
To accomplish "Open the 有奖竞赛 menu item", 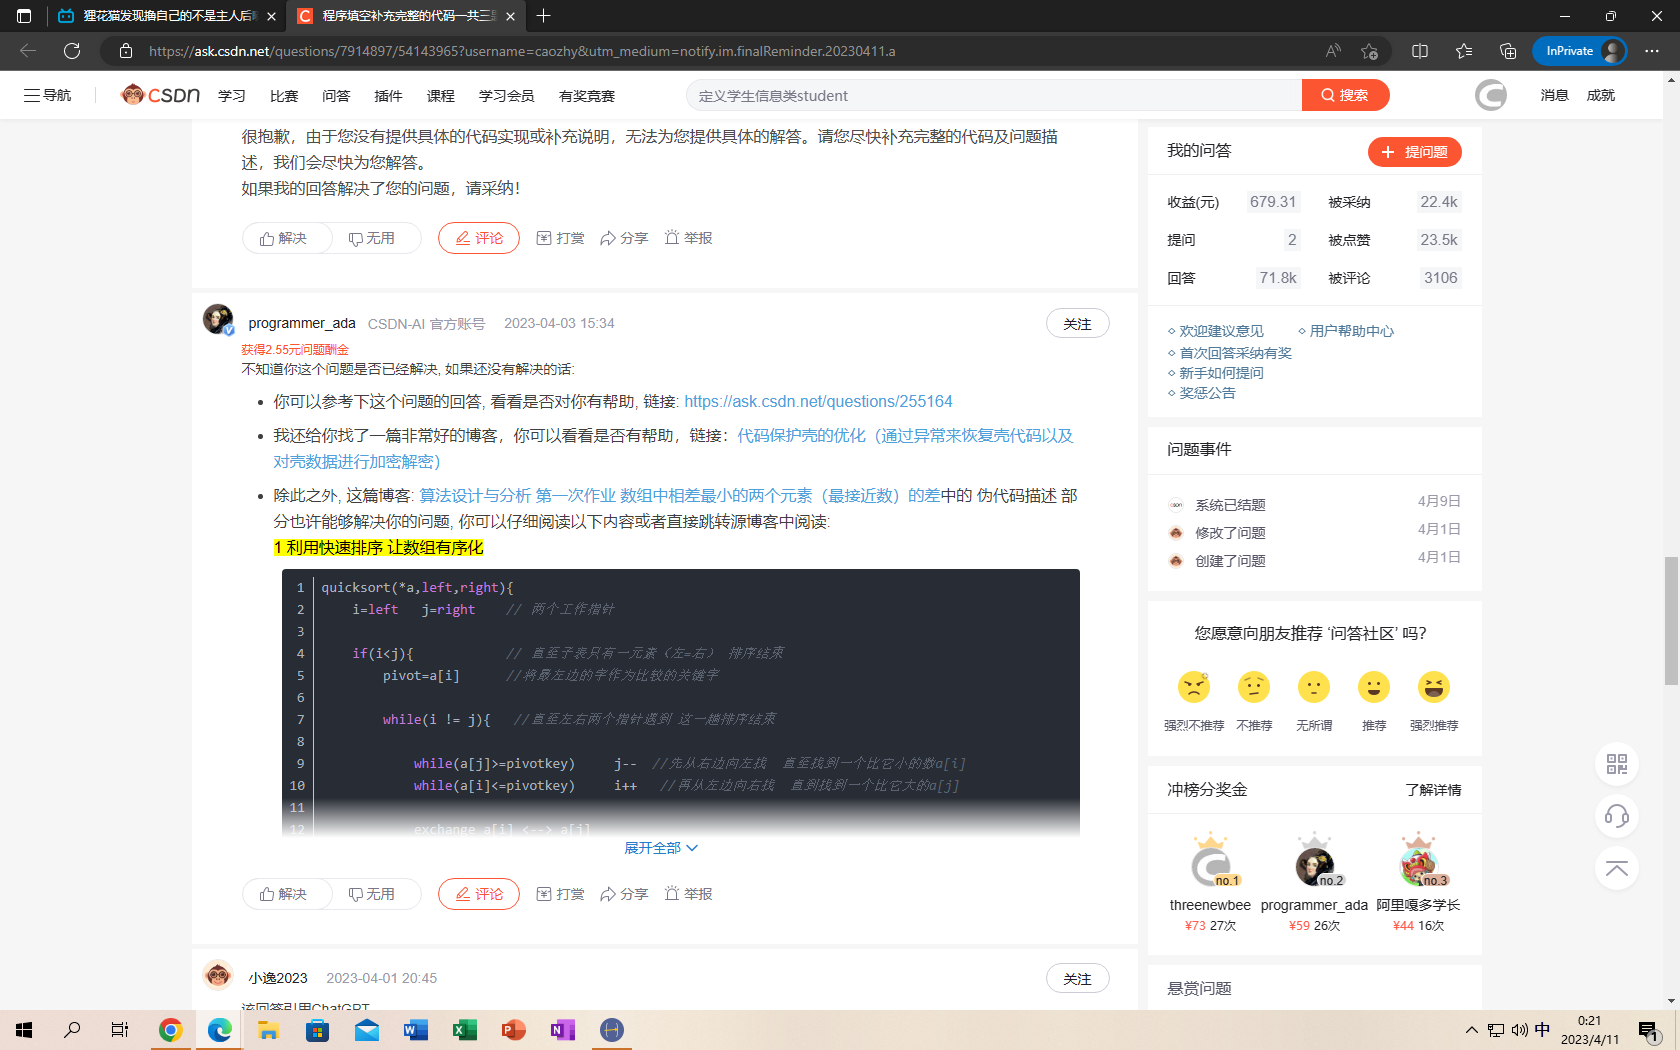I will click(587, 96).
